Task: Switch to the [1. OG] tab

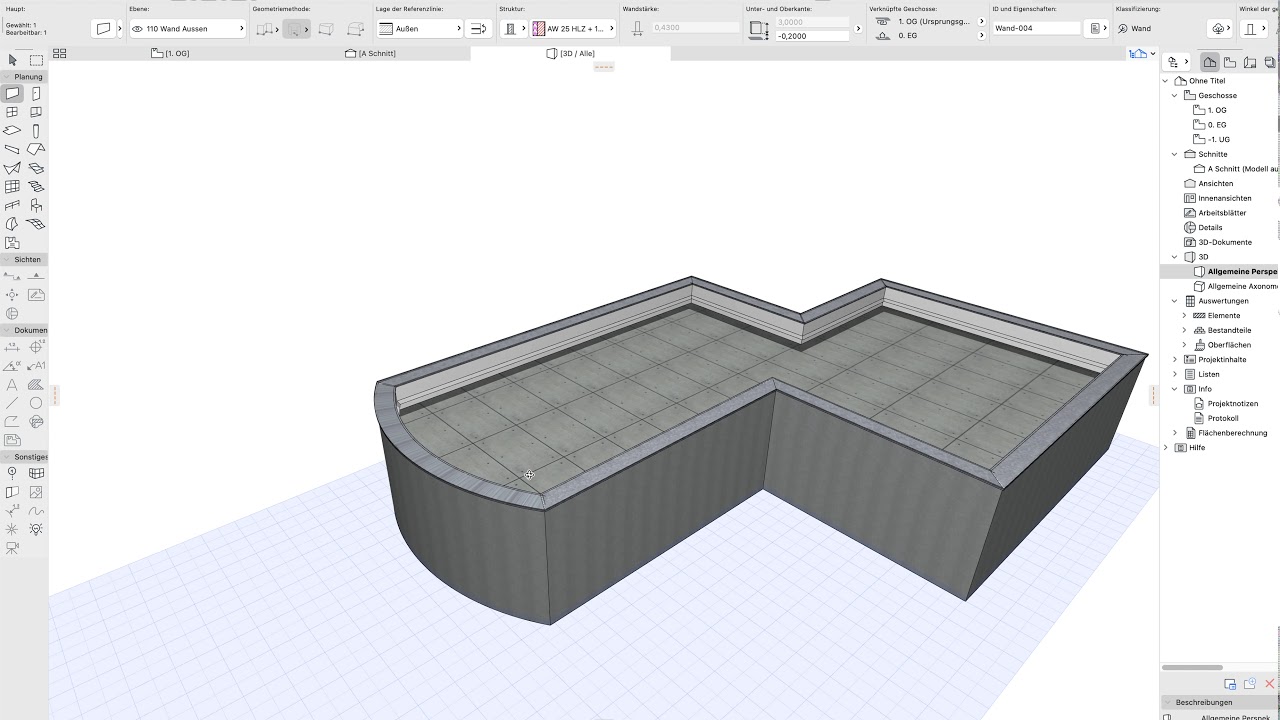Action: pyautogui.click(x=170, y=53)
